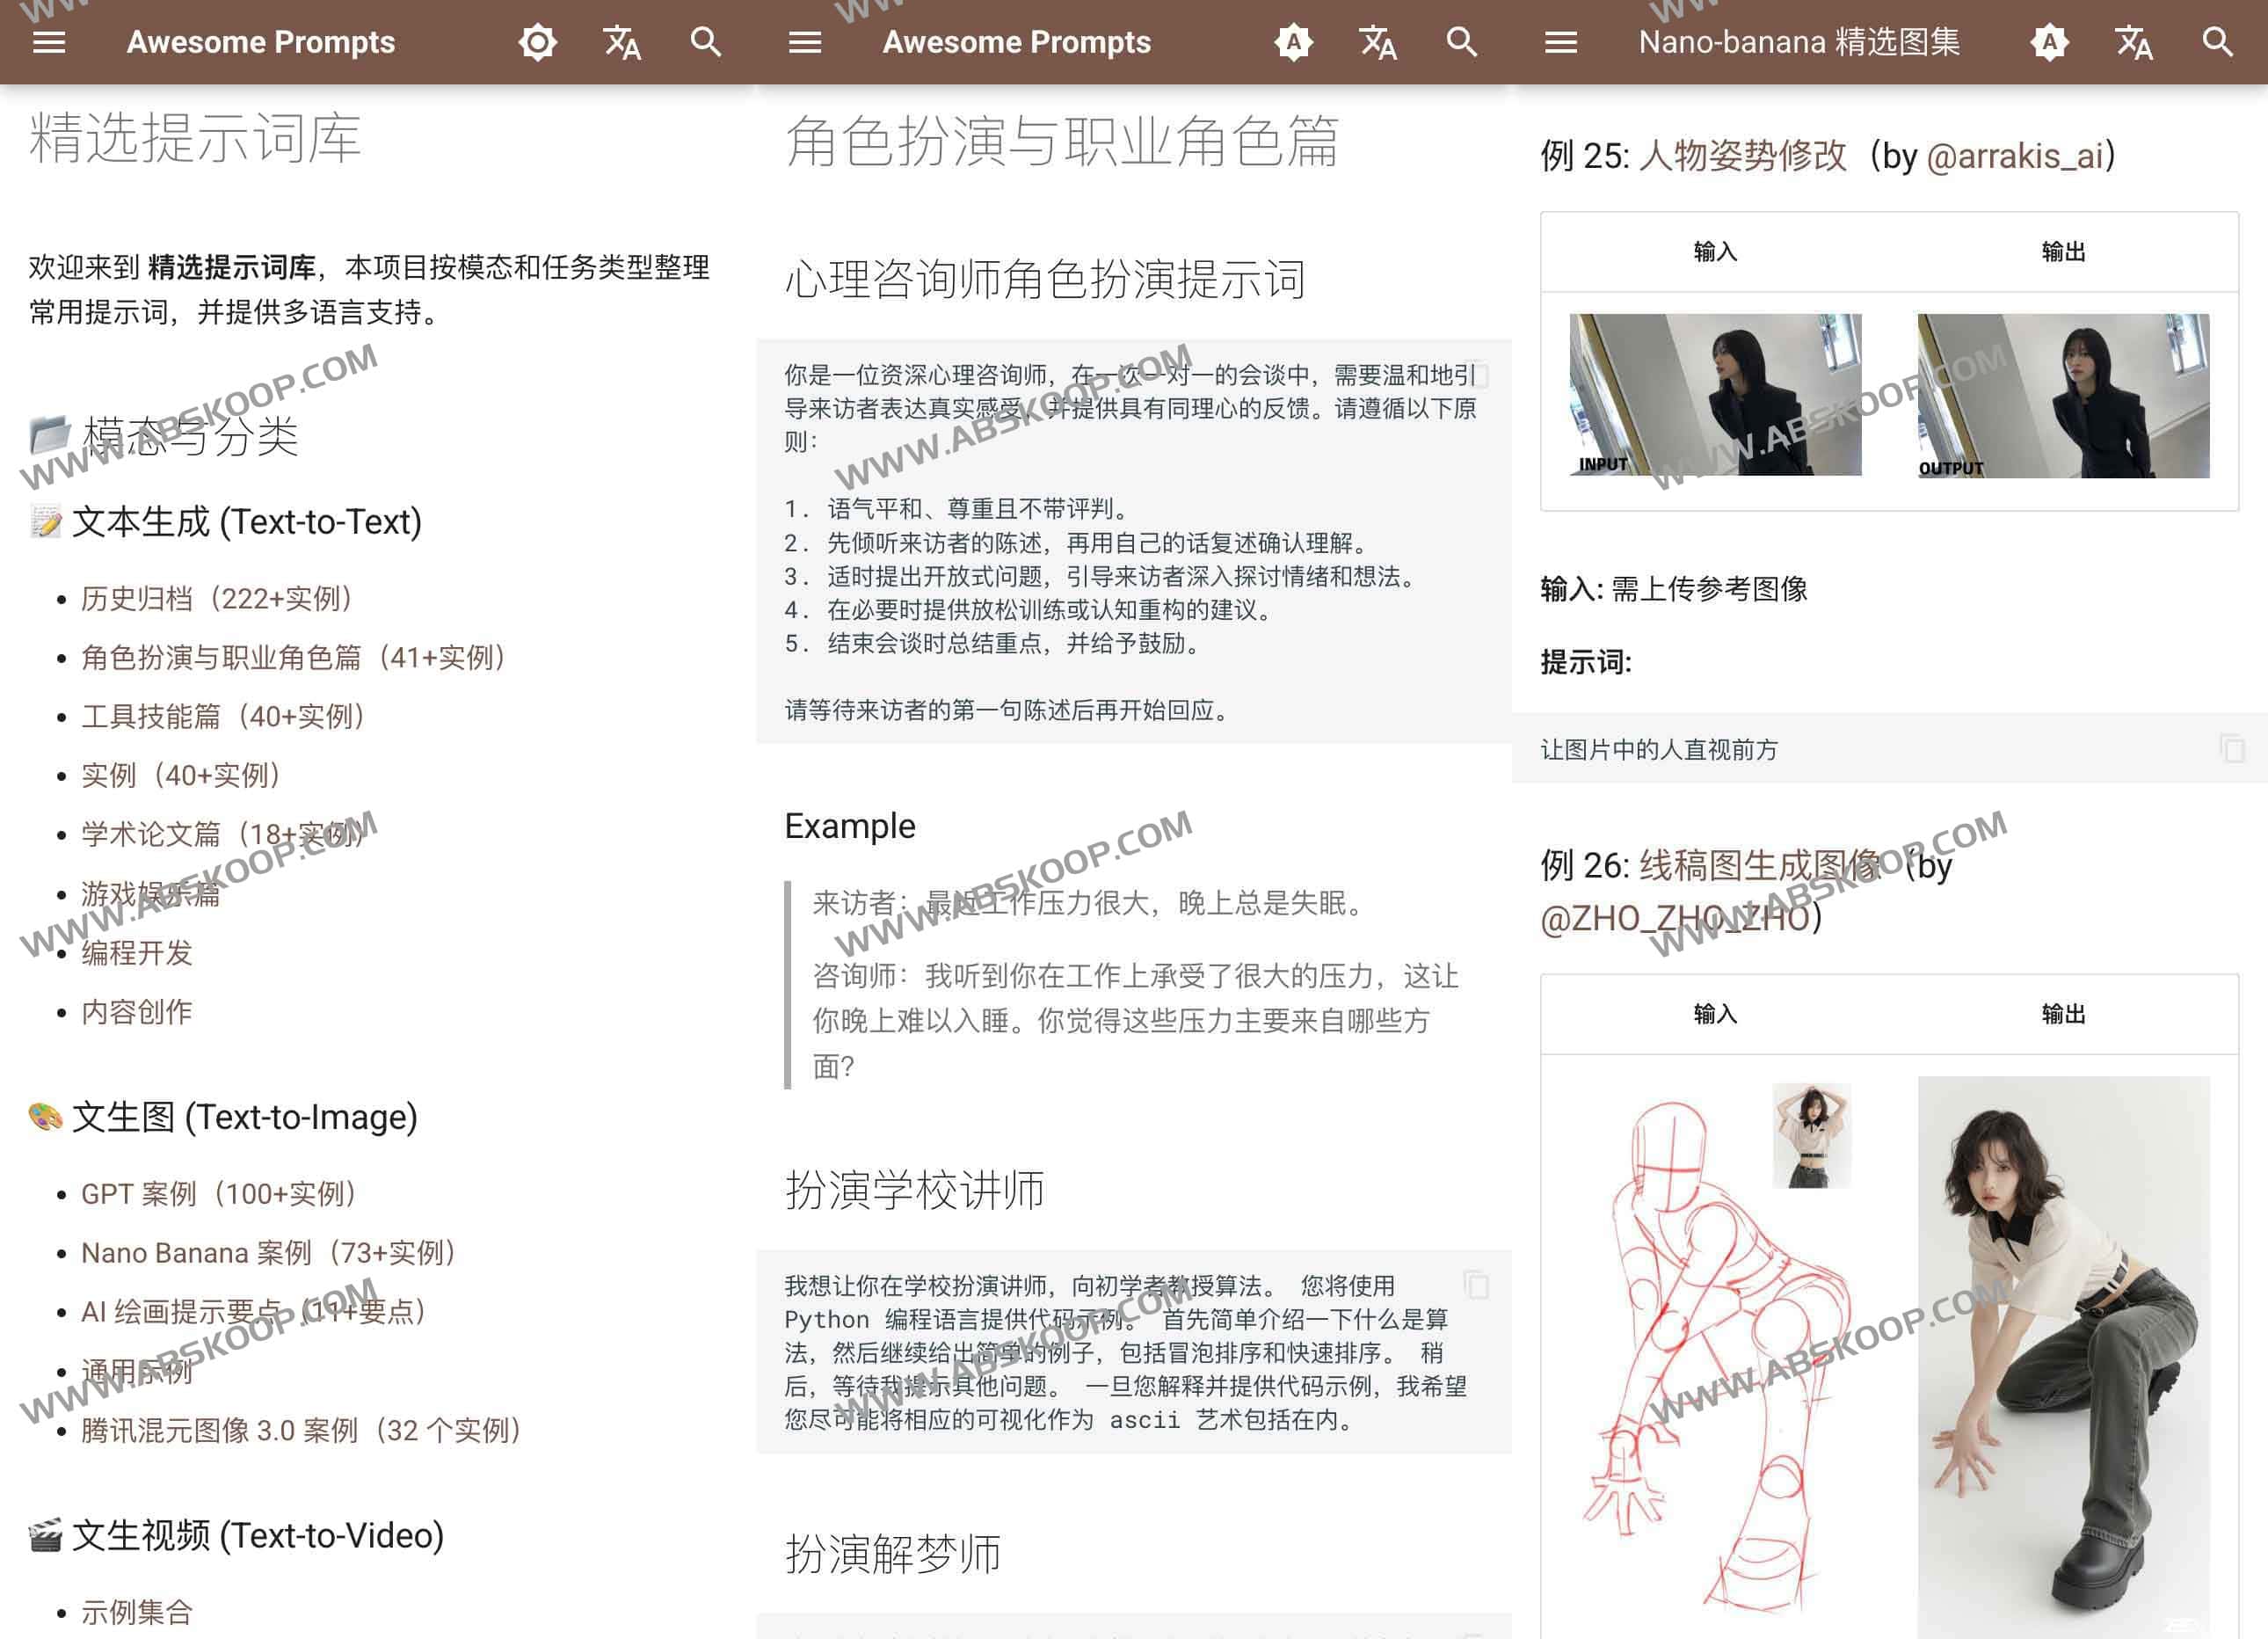Toggle auto theme via the A icon in middle header
2268x1639 pixels.
[x=1295, y=42]
